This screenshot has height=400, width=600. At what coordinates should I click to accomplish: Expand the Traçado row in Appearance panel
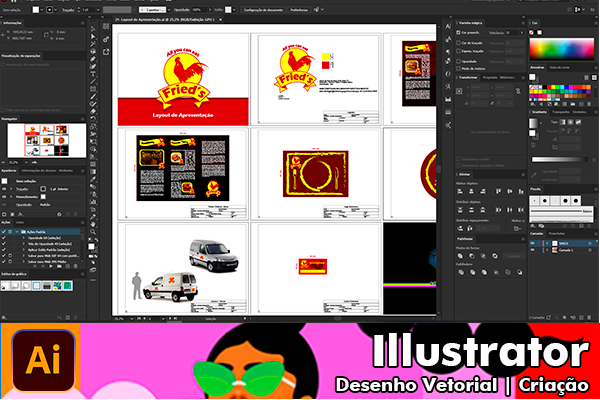pos(11,189)
